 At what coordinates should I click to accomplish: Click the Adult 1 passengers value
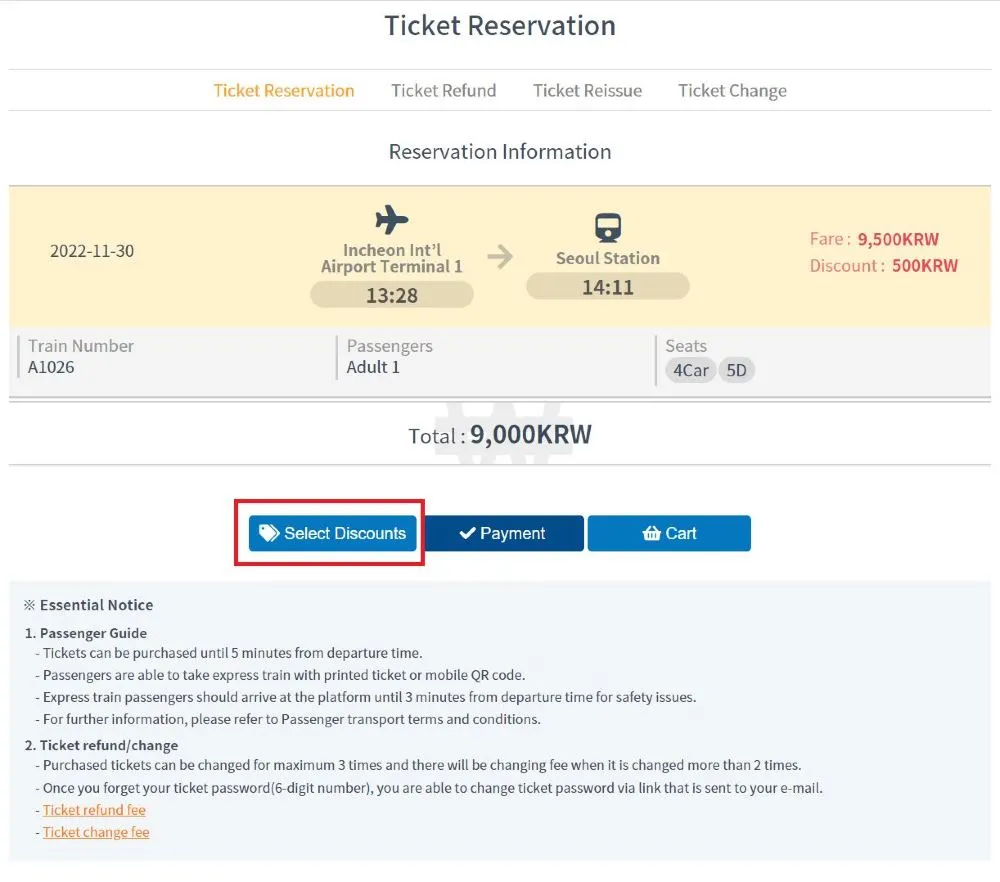point(373,367)
